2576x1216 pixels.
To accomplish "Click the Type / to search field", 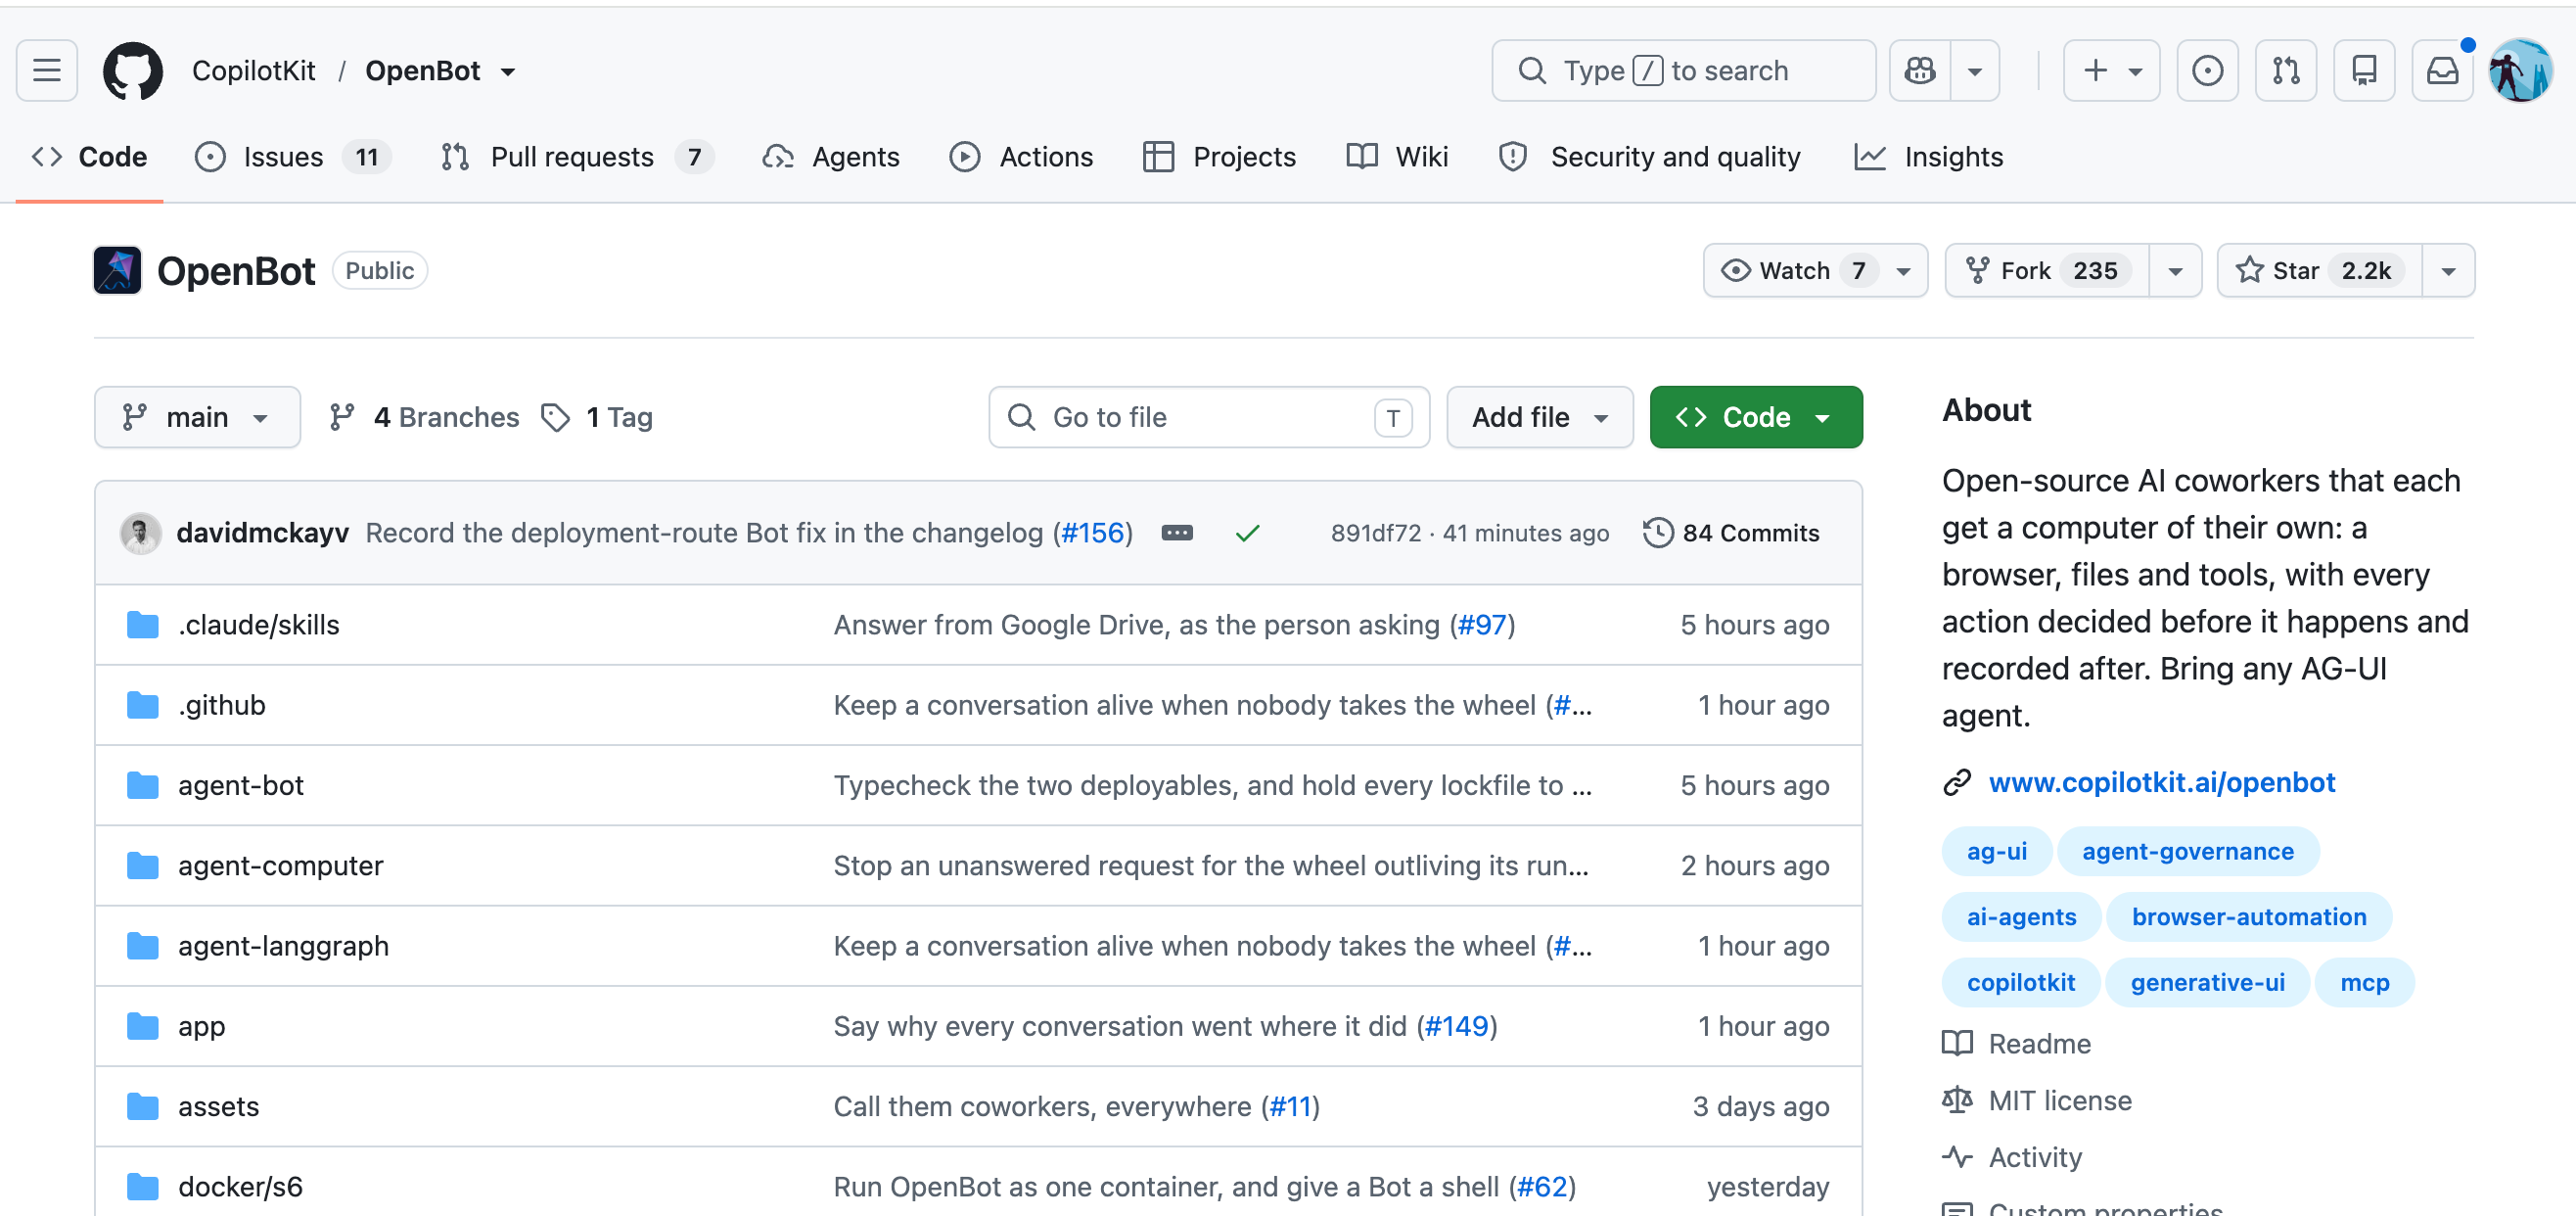I will coord(1683,71).
